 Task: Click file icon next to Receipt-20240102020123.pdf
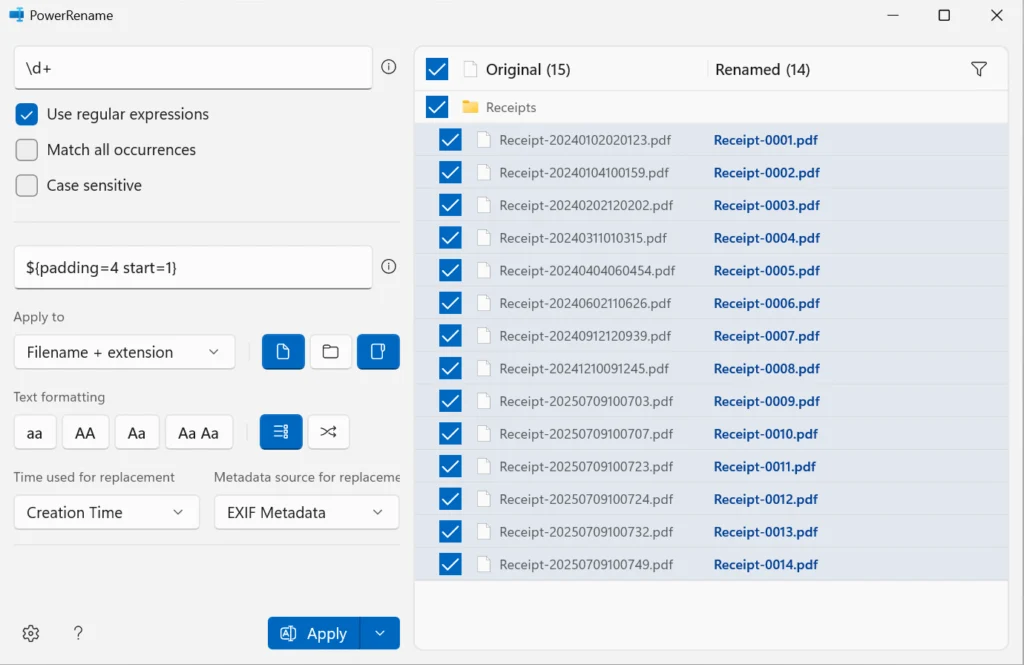pyautogui.click(x=483, y=140)
